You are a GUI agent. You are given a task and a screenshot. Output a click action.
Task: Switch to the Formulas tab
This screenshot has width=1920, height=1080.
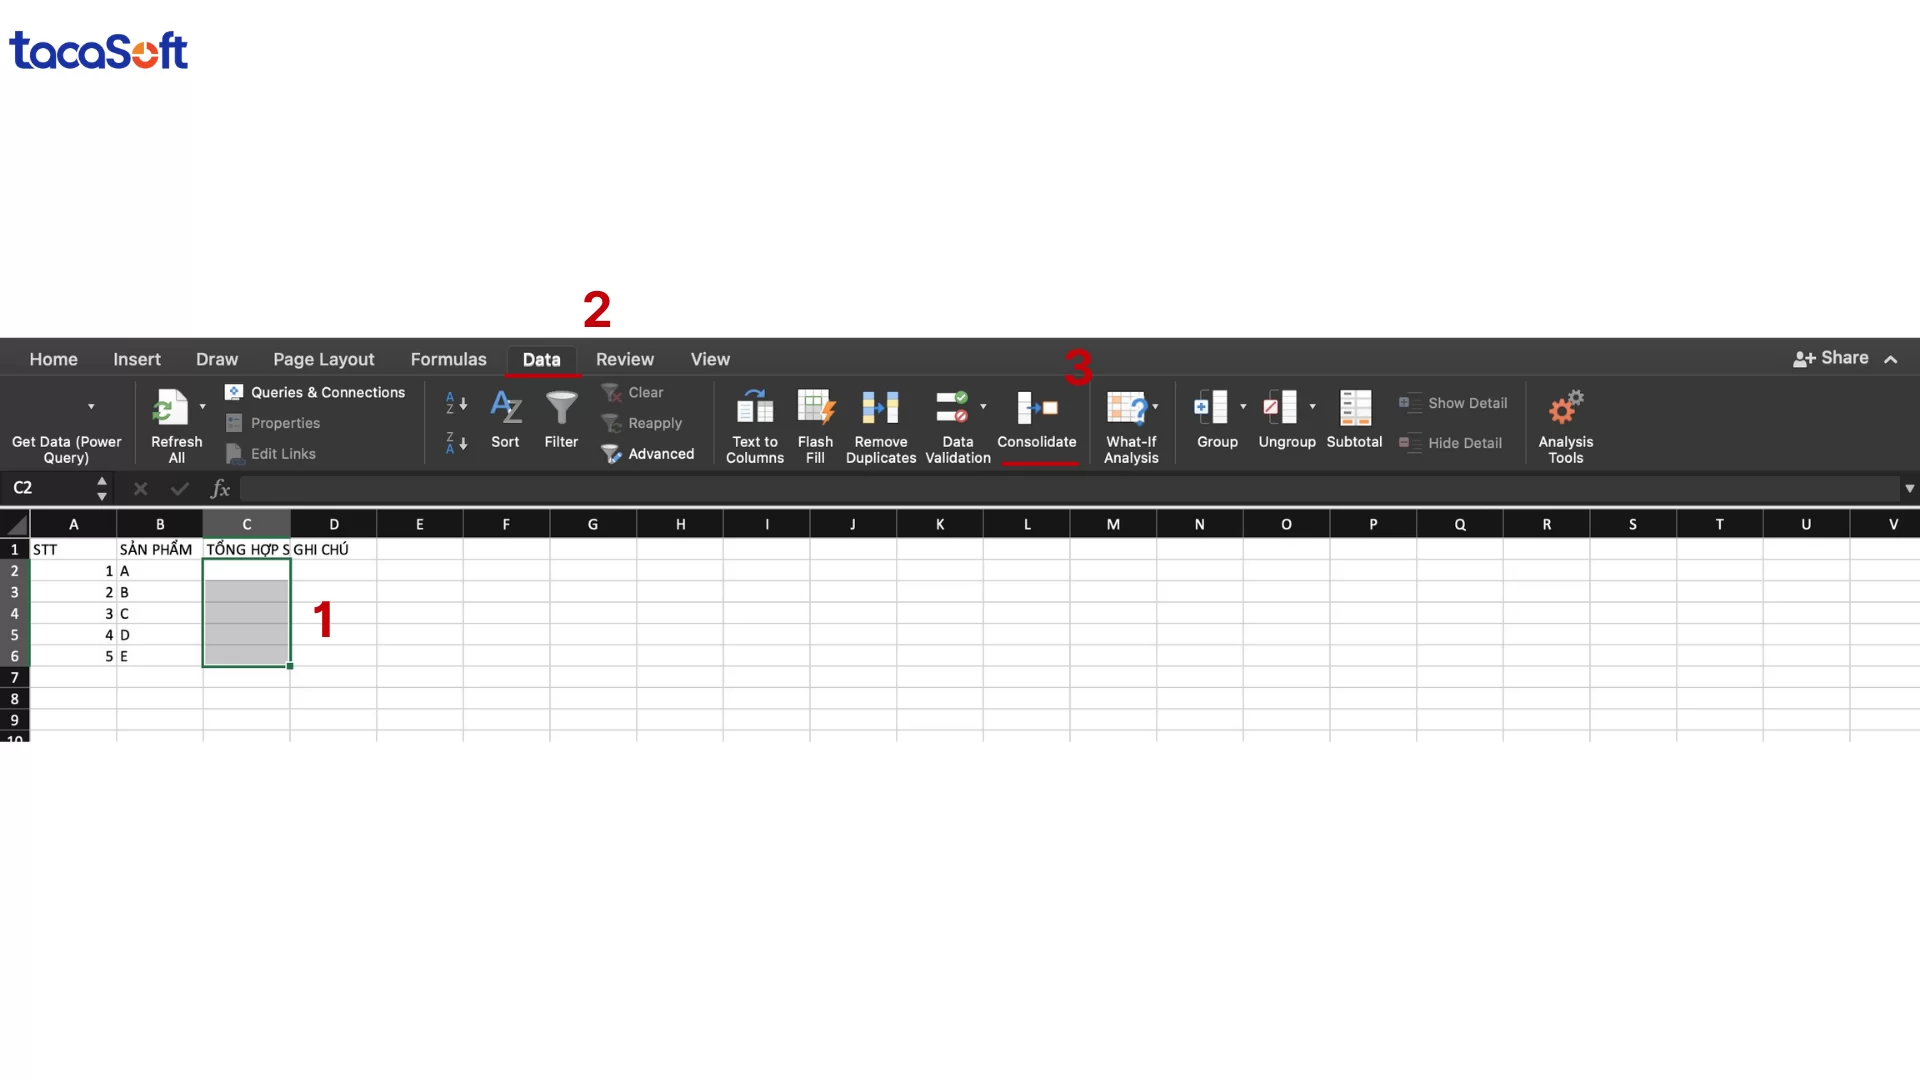pos(448,359)
